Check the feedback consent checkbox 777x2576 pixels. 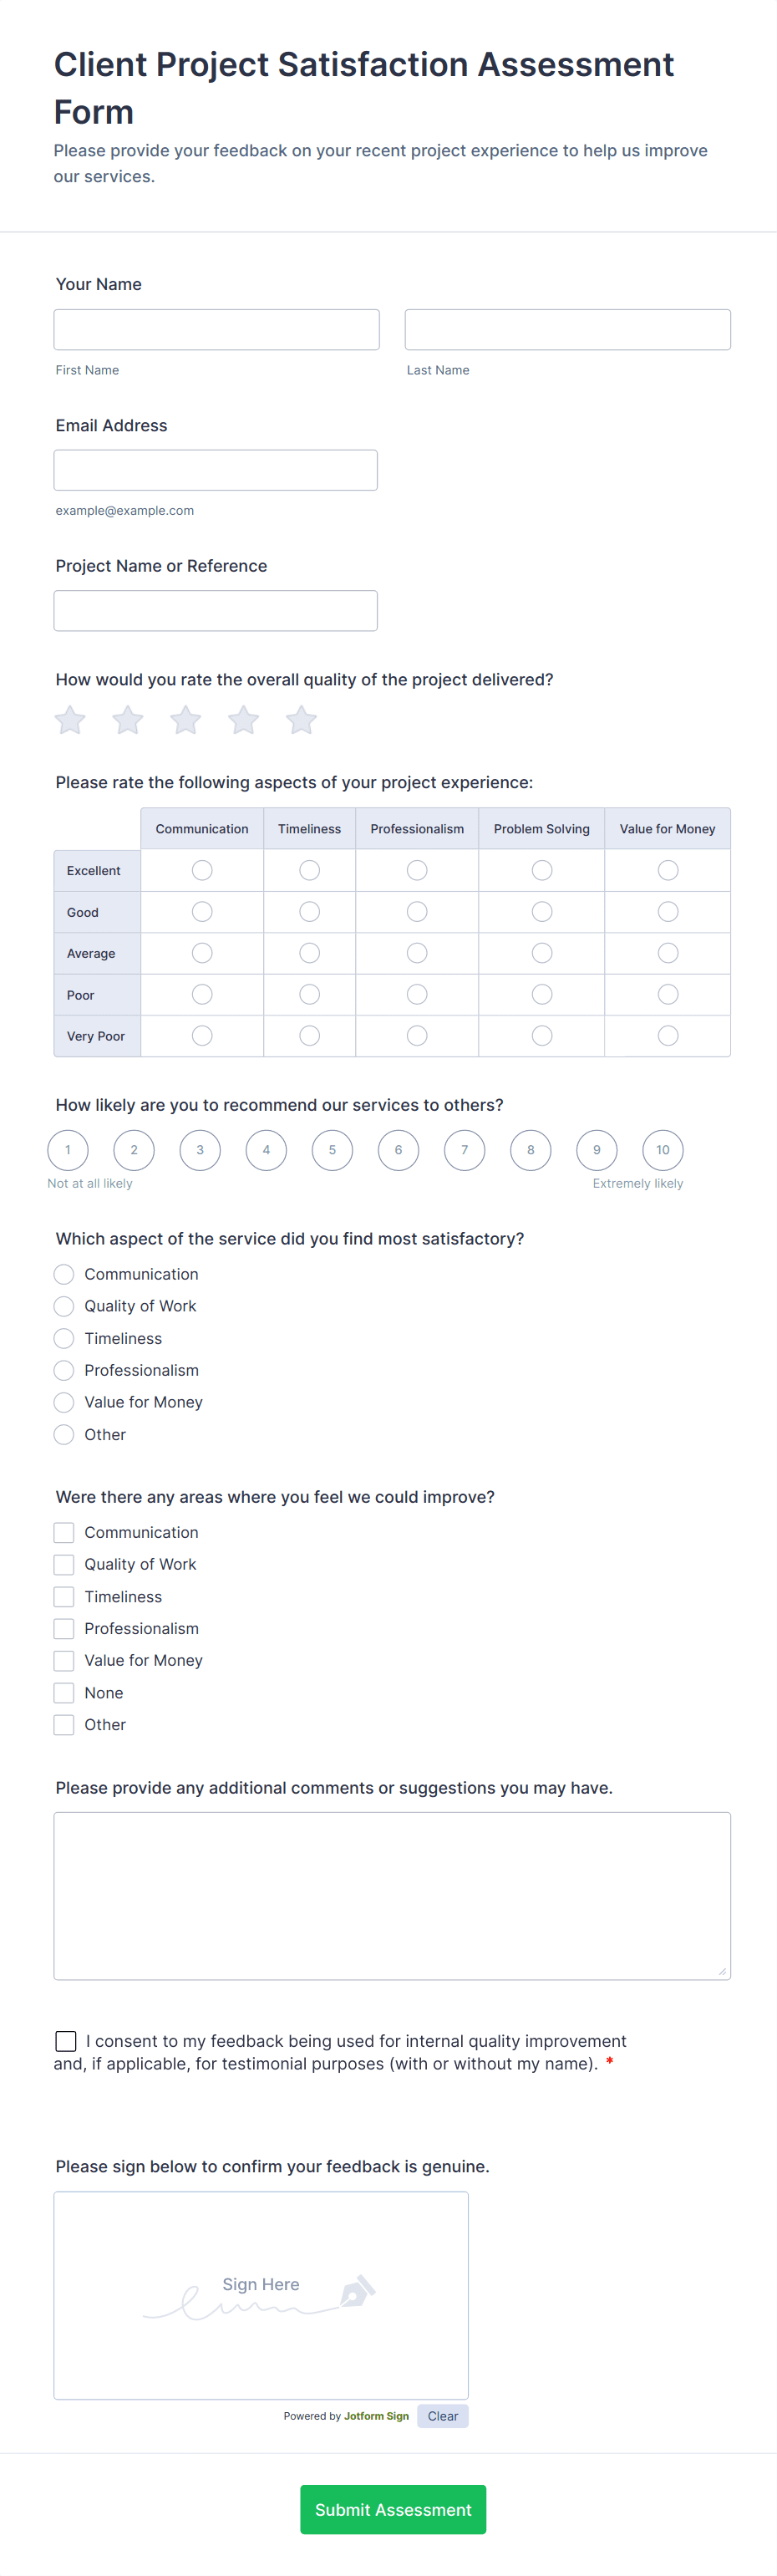[x=66, y=2041]
